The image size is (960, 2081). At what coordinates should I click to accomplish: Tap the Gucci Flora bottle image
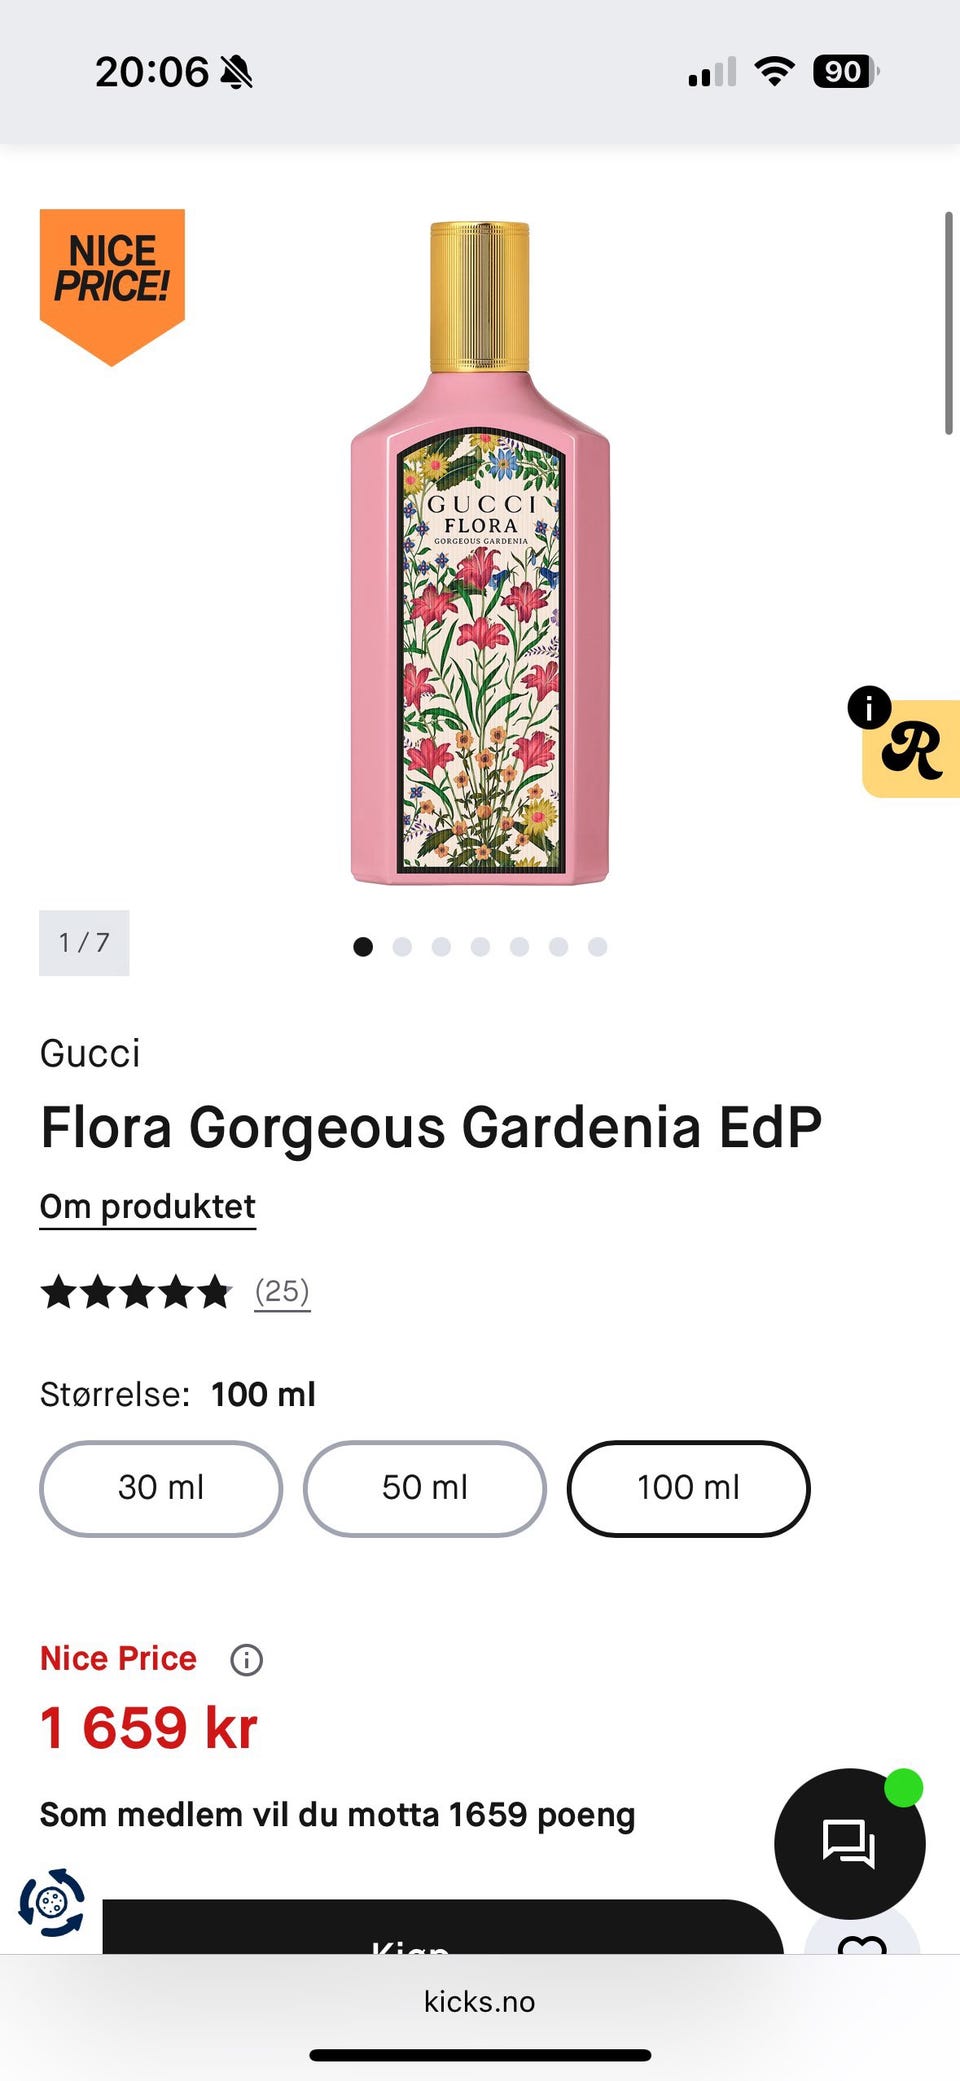(480, 553)
